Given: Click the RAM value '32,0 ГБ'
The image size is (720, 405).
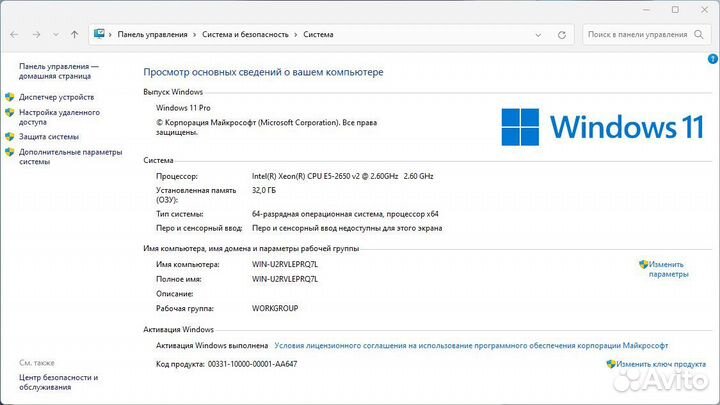Looking at the screenshot, I should click(x=264, y=190).
